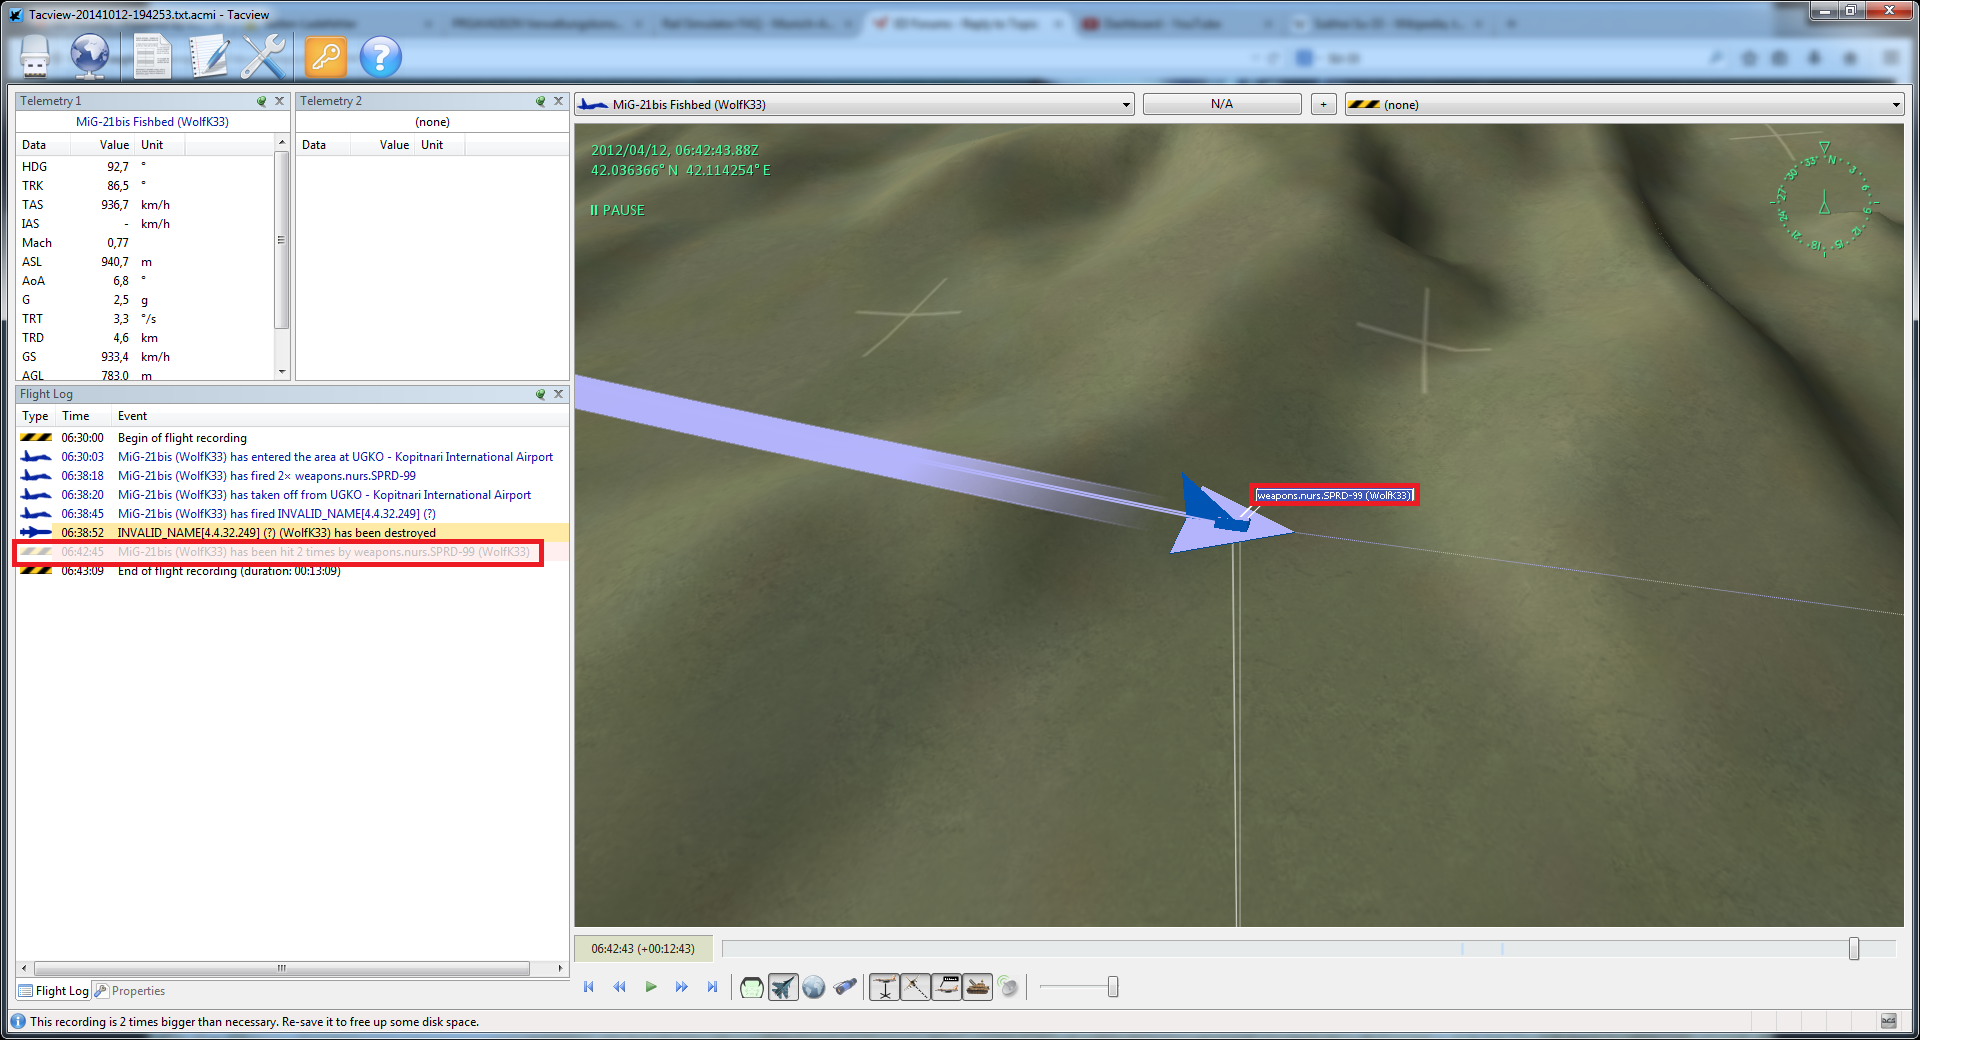Click the TAS row in Telemetry 1
Image resolution: width=1980 pixels, height=1040 pixels.
145,205
